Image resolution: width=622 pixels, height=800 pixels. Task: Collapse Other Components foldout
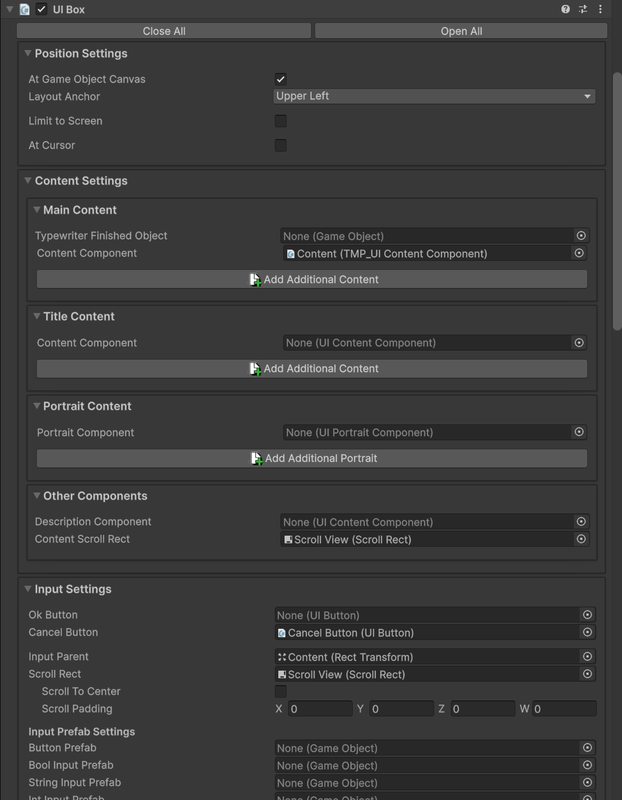coord(37,495)
